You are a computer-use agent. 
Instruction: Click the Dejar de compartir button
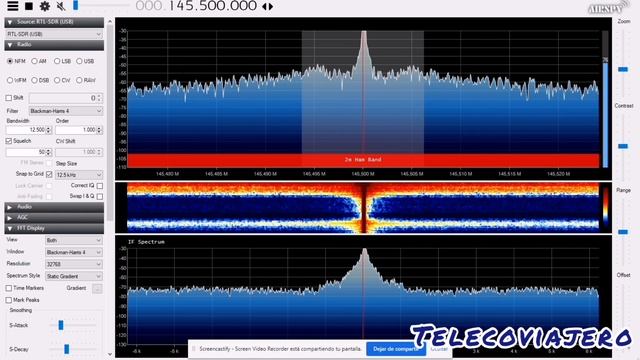pyautogui.click(x=395, y=349)
